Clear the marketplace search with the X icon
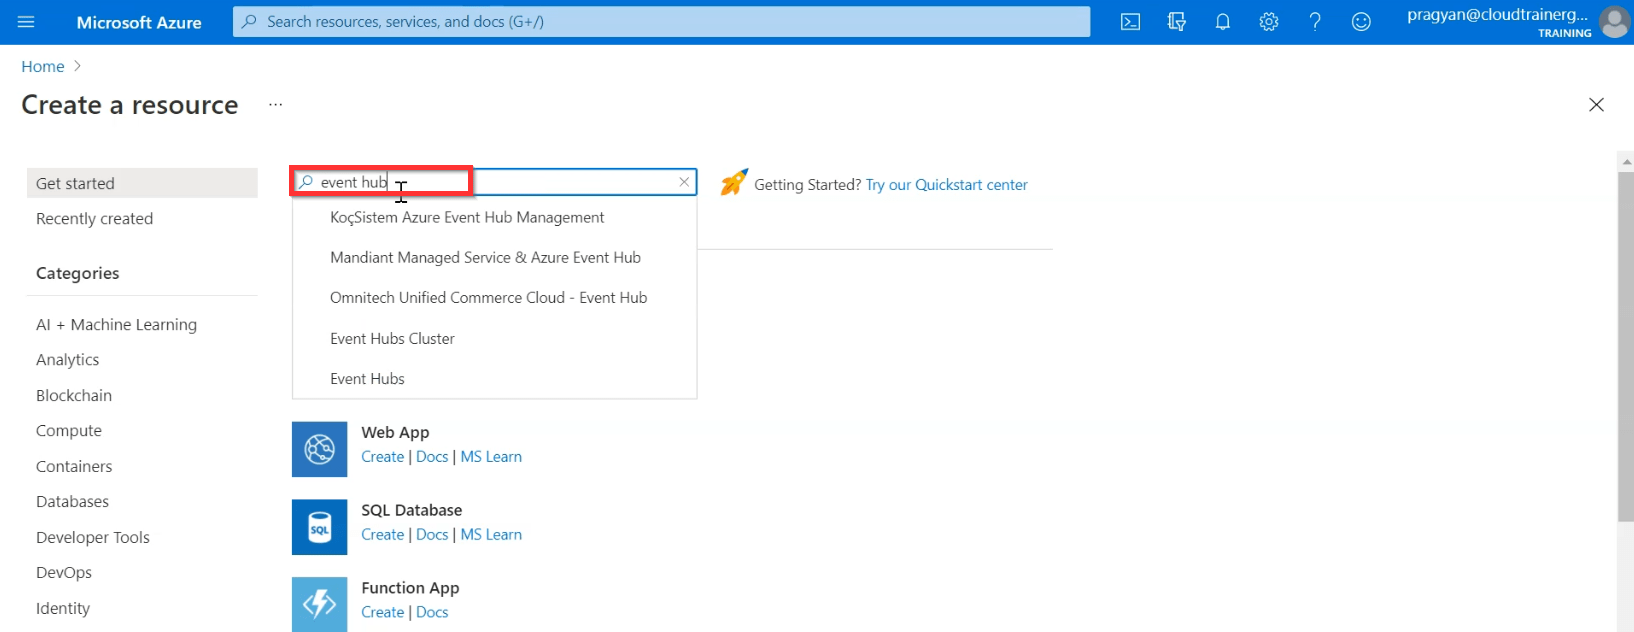 pos(684,182)
